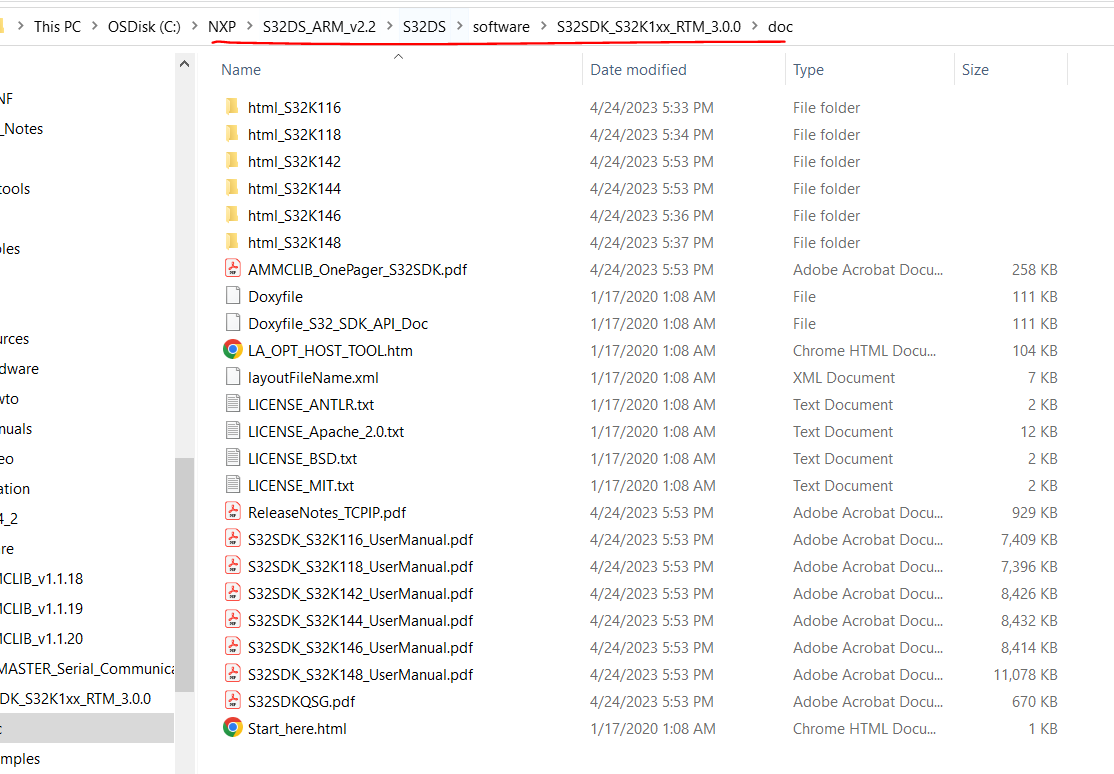
Task: Open the html_S32K116 folder icon
Action: [x=233, y=107]
